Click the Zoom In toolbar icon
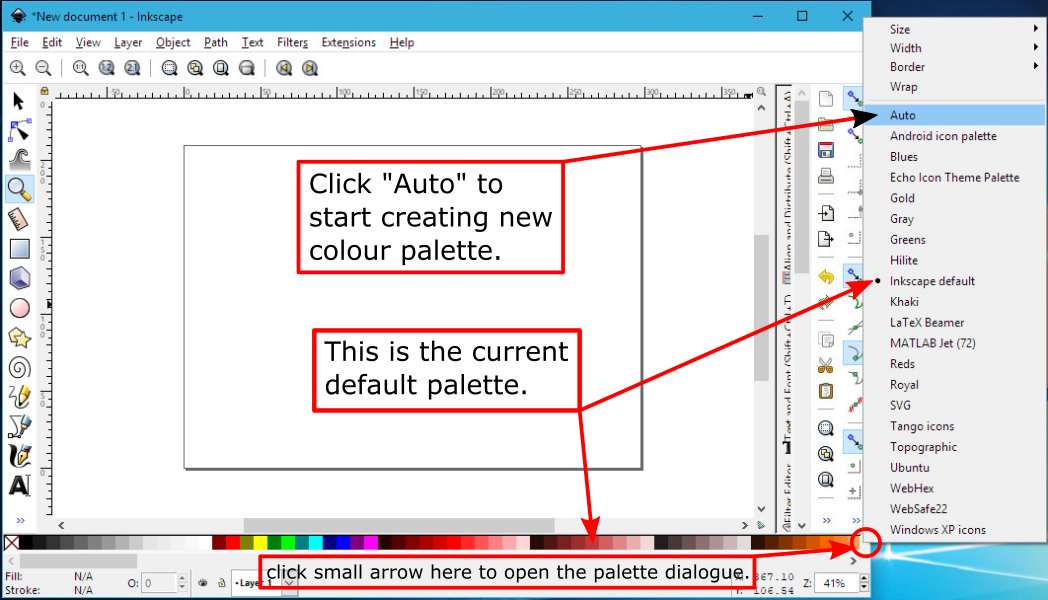This screenshot has height=600, width=1048. point(17,68)
